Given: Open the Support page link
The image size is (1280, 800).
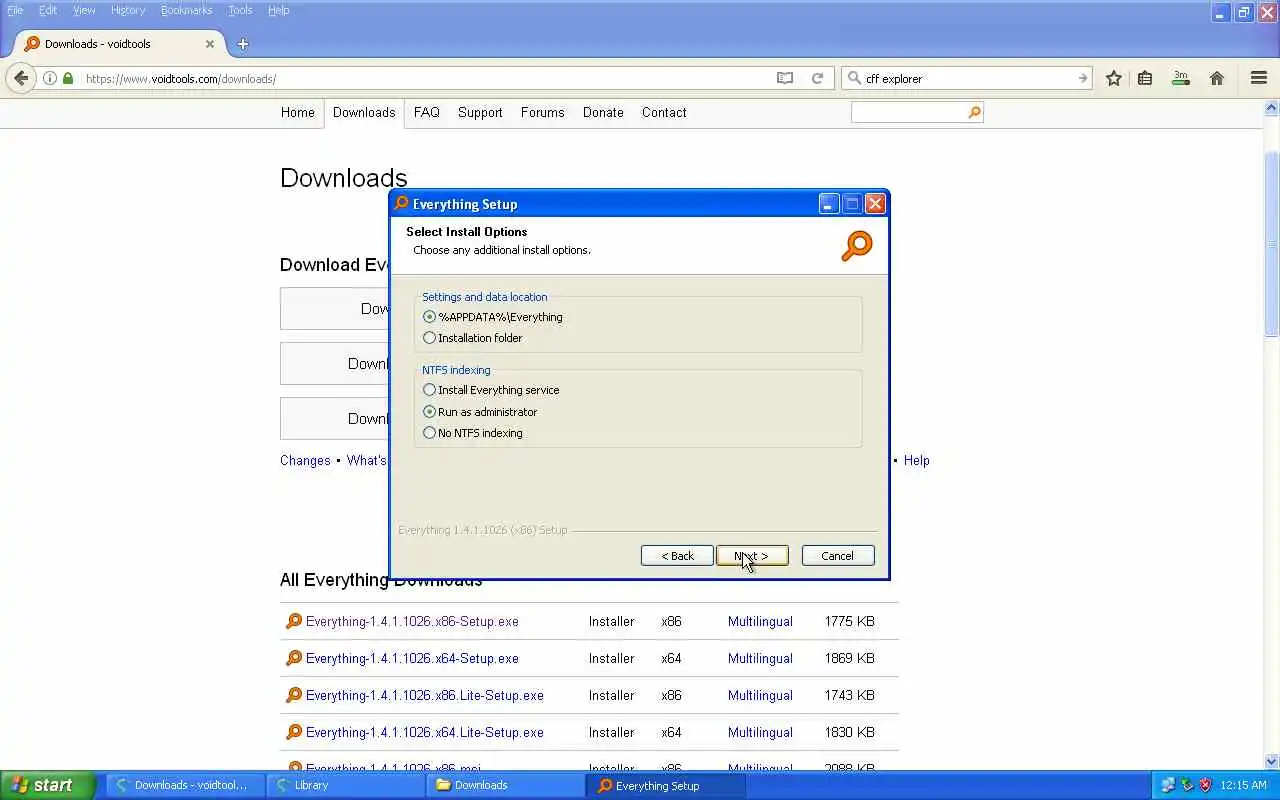Looking at the screenshot, I should click(480, 113).
